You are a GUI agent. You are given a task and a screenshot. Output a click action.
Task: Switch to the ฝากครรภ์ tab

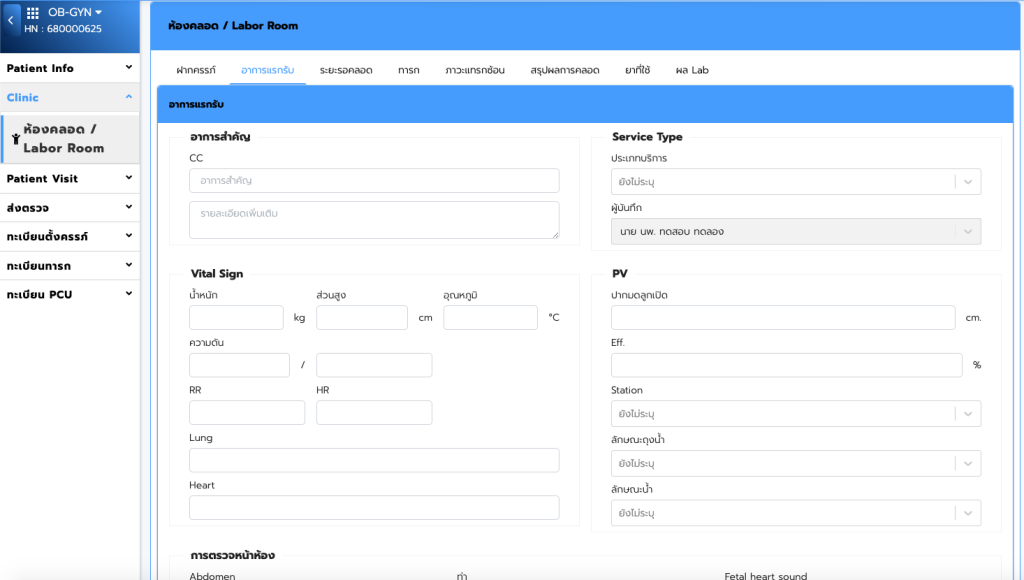(196, 70)
